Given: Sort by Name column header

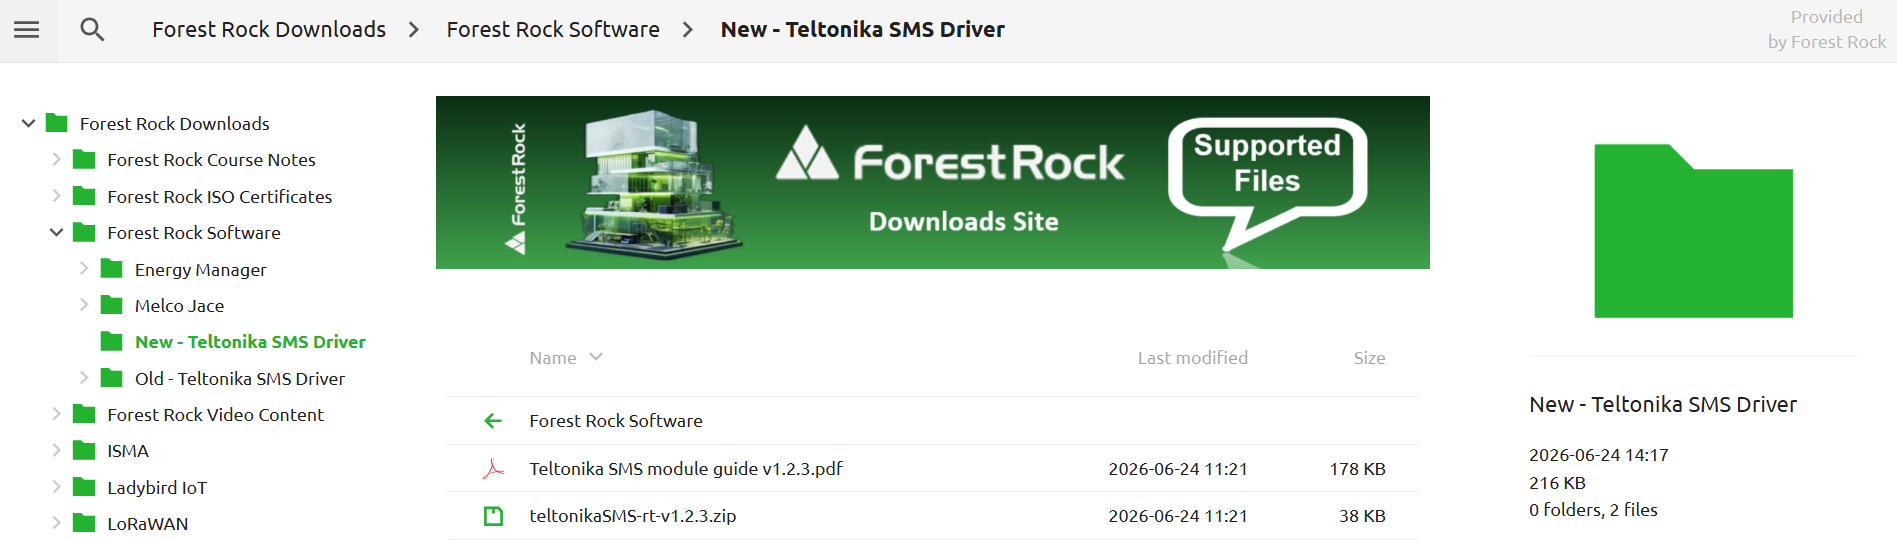Looking at the screenshot, I should tap(553, 358).
